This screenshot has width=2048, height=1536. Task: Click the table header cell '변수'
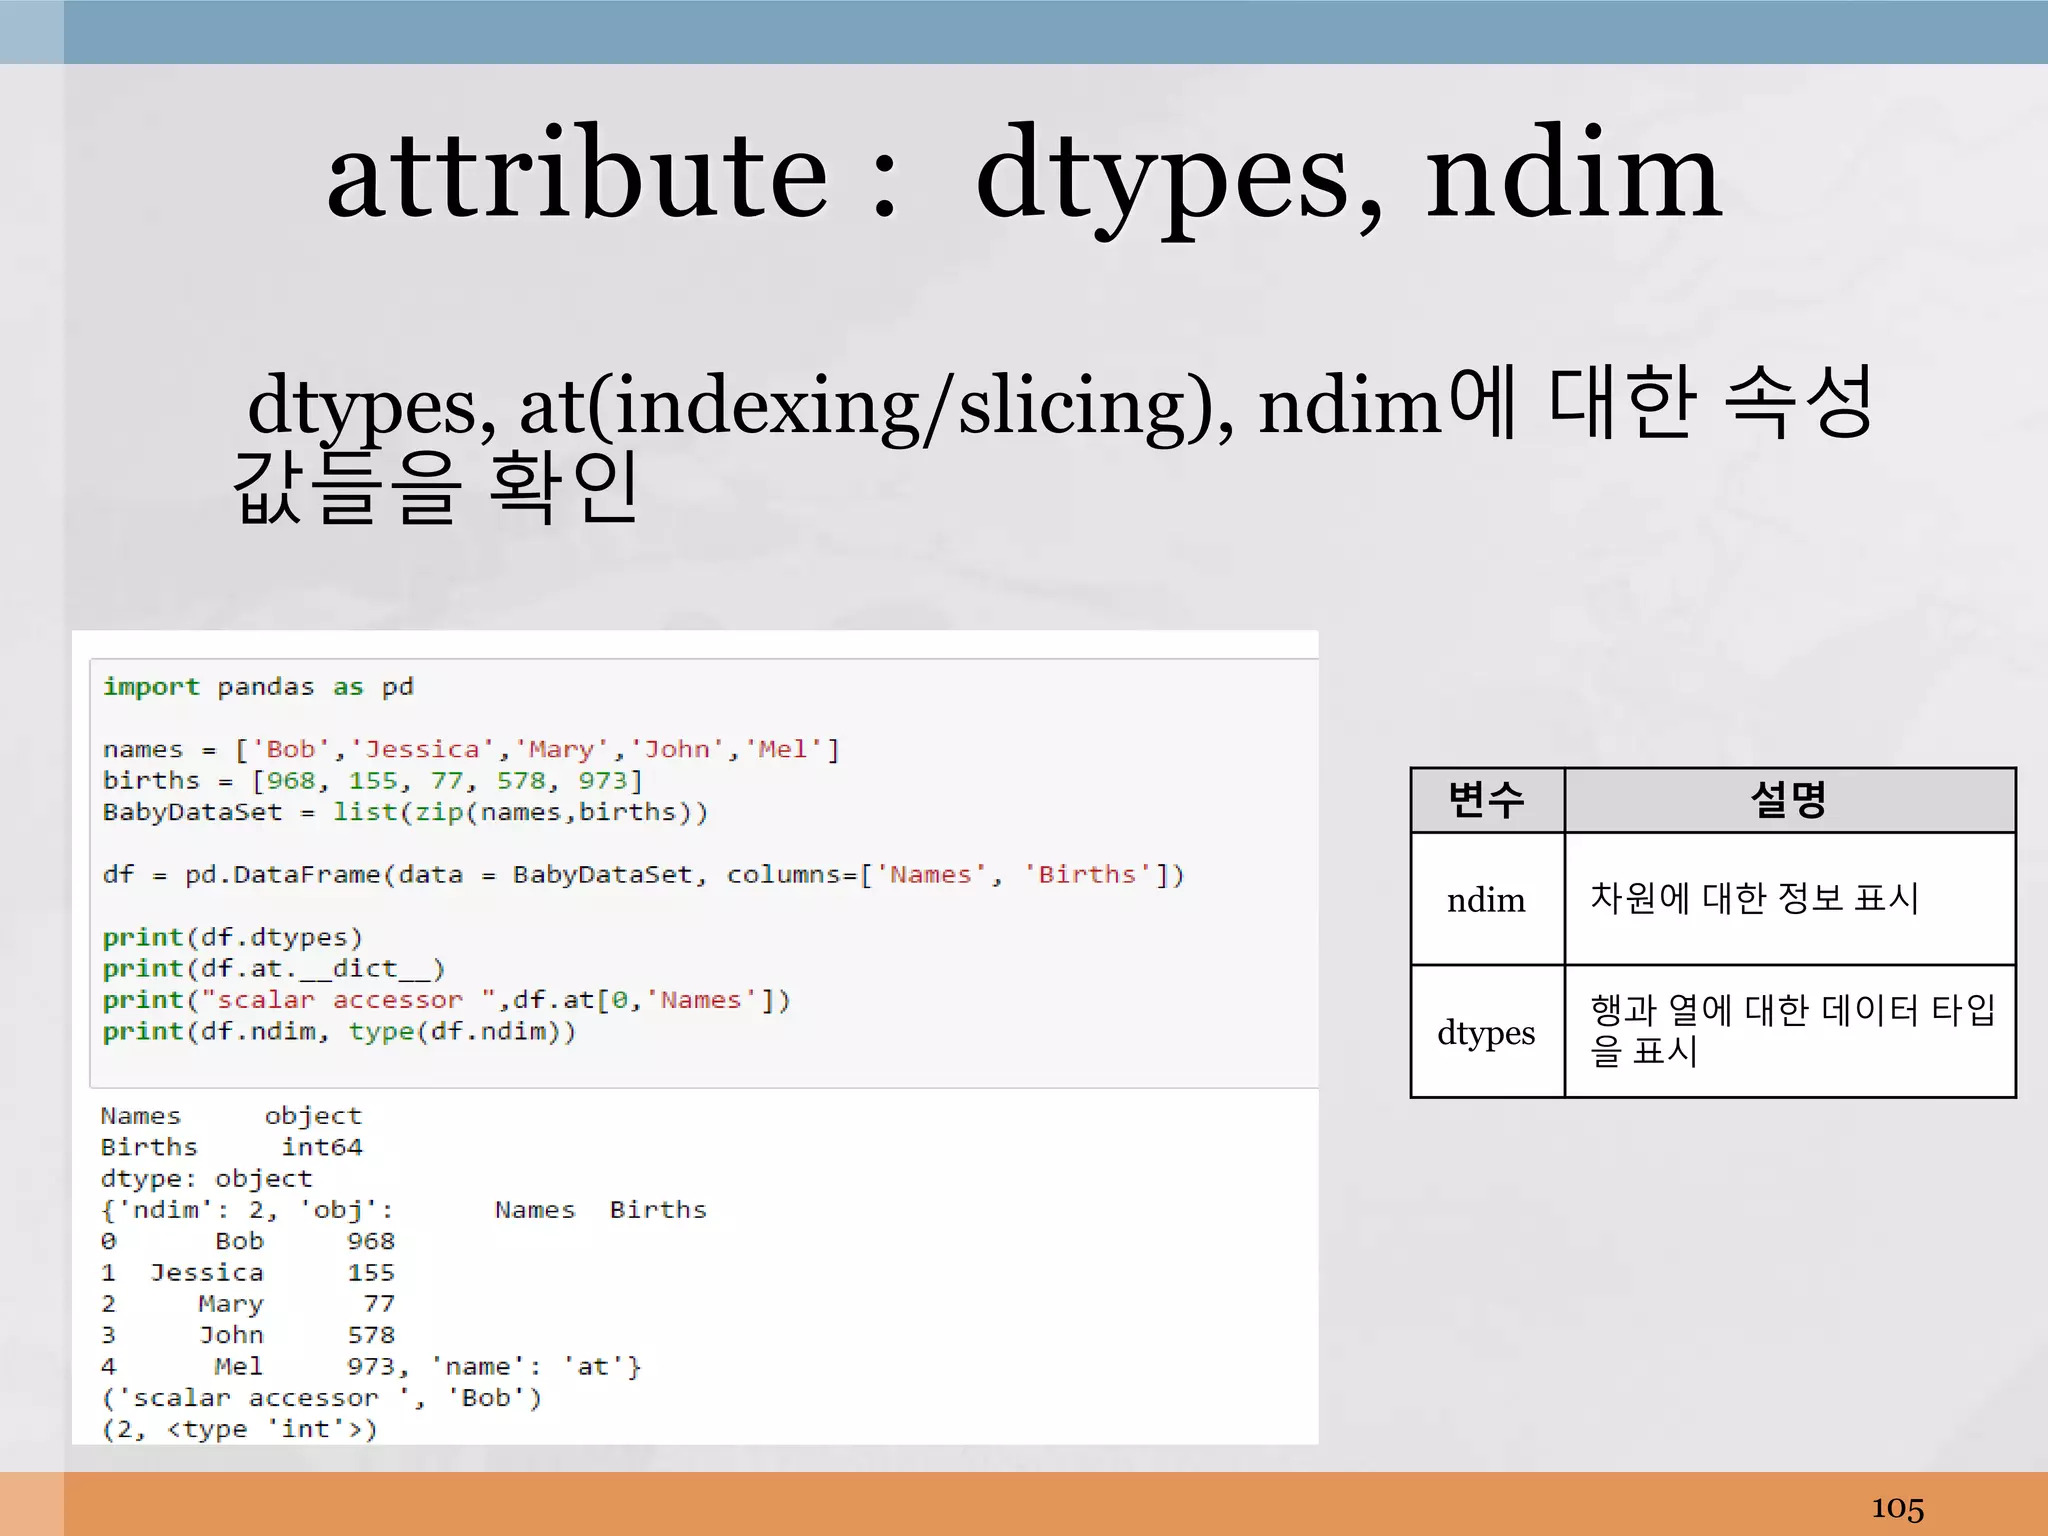tap(1487, 800)
